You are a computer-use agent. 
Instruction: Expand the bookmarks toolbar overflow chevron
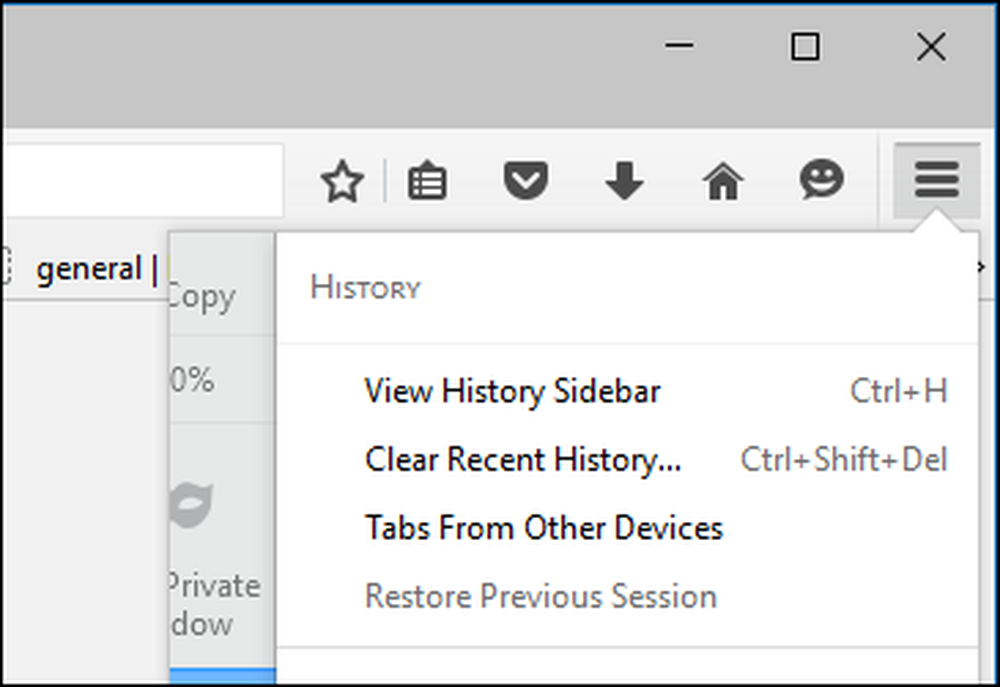pyautogui.click(x=982, y=267)
